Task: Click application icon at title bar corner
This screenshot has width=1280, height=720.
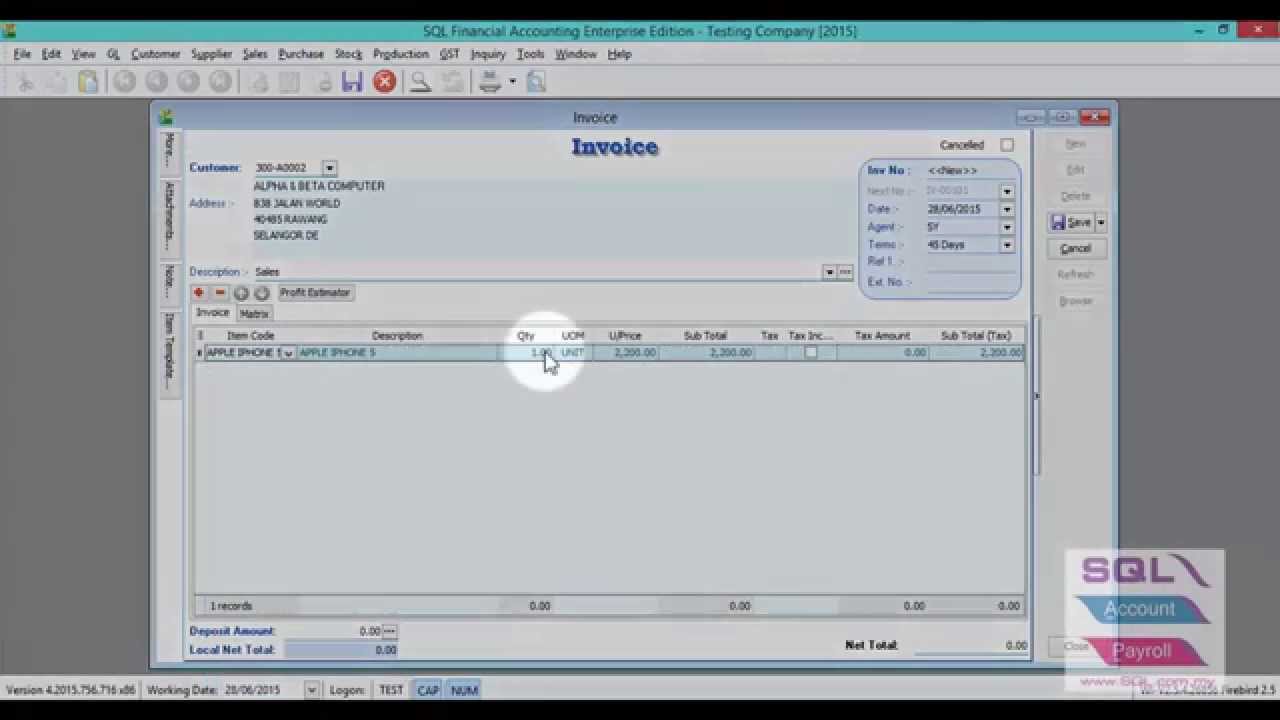Action: [9, 31]
